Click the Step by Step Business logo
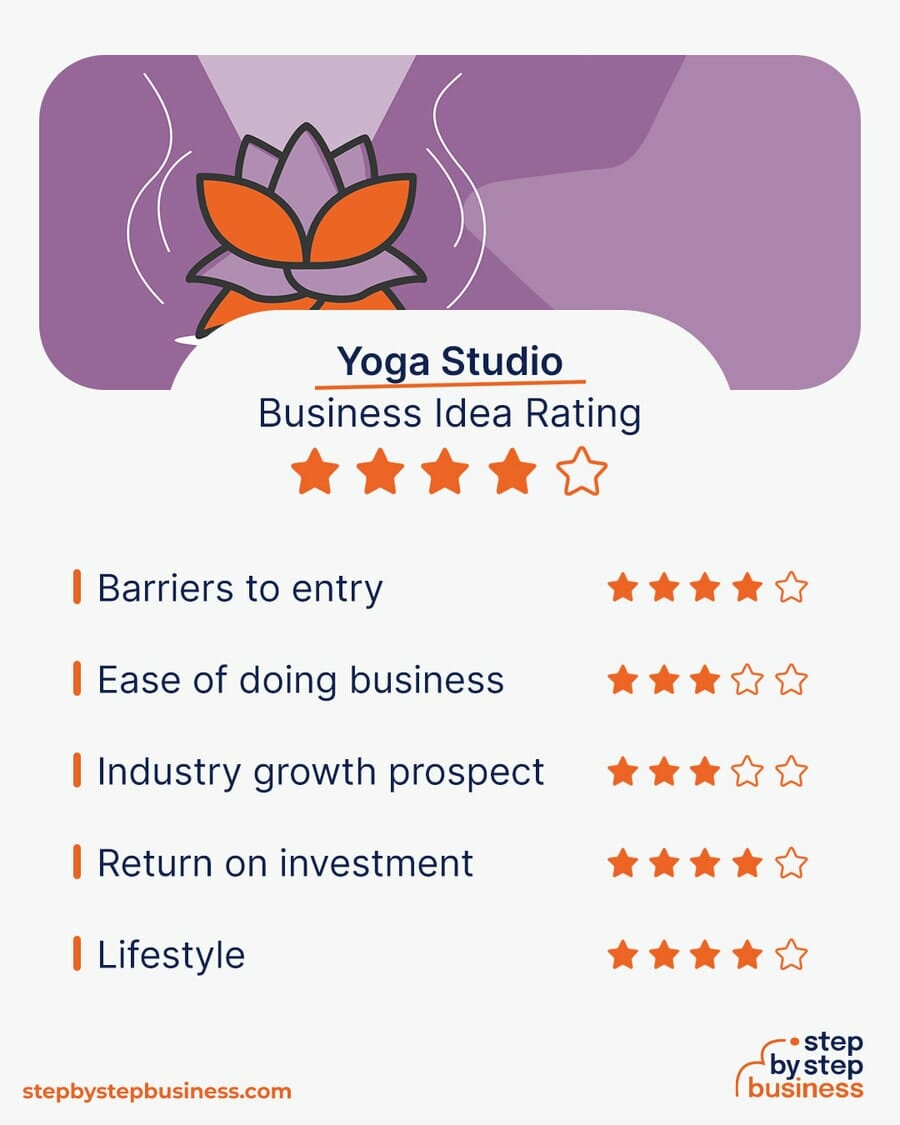Image resolution: width=900 pixels, height=1125 pixels. [x=800, y=1065]
